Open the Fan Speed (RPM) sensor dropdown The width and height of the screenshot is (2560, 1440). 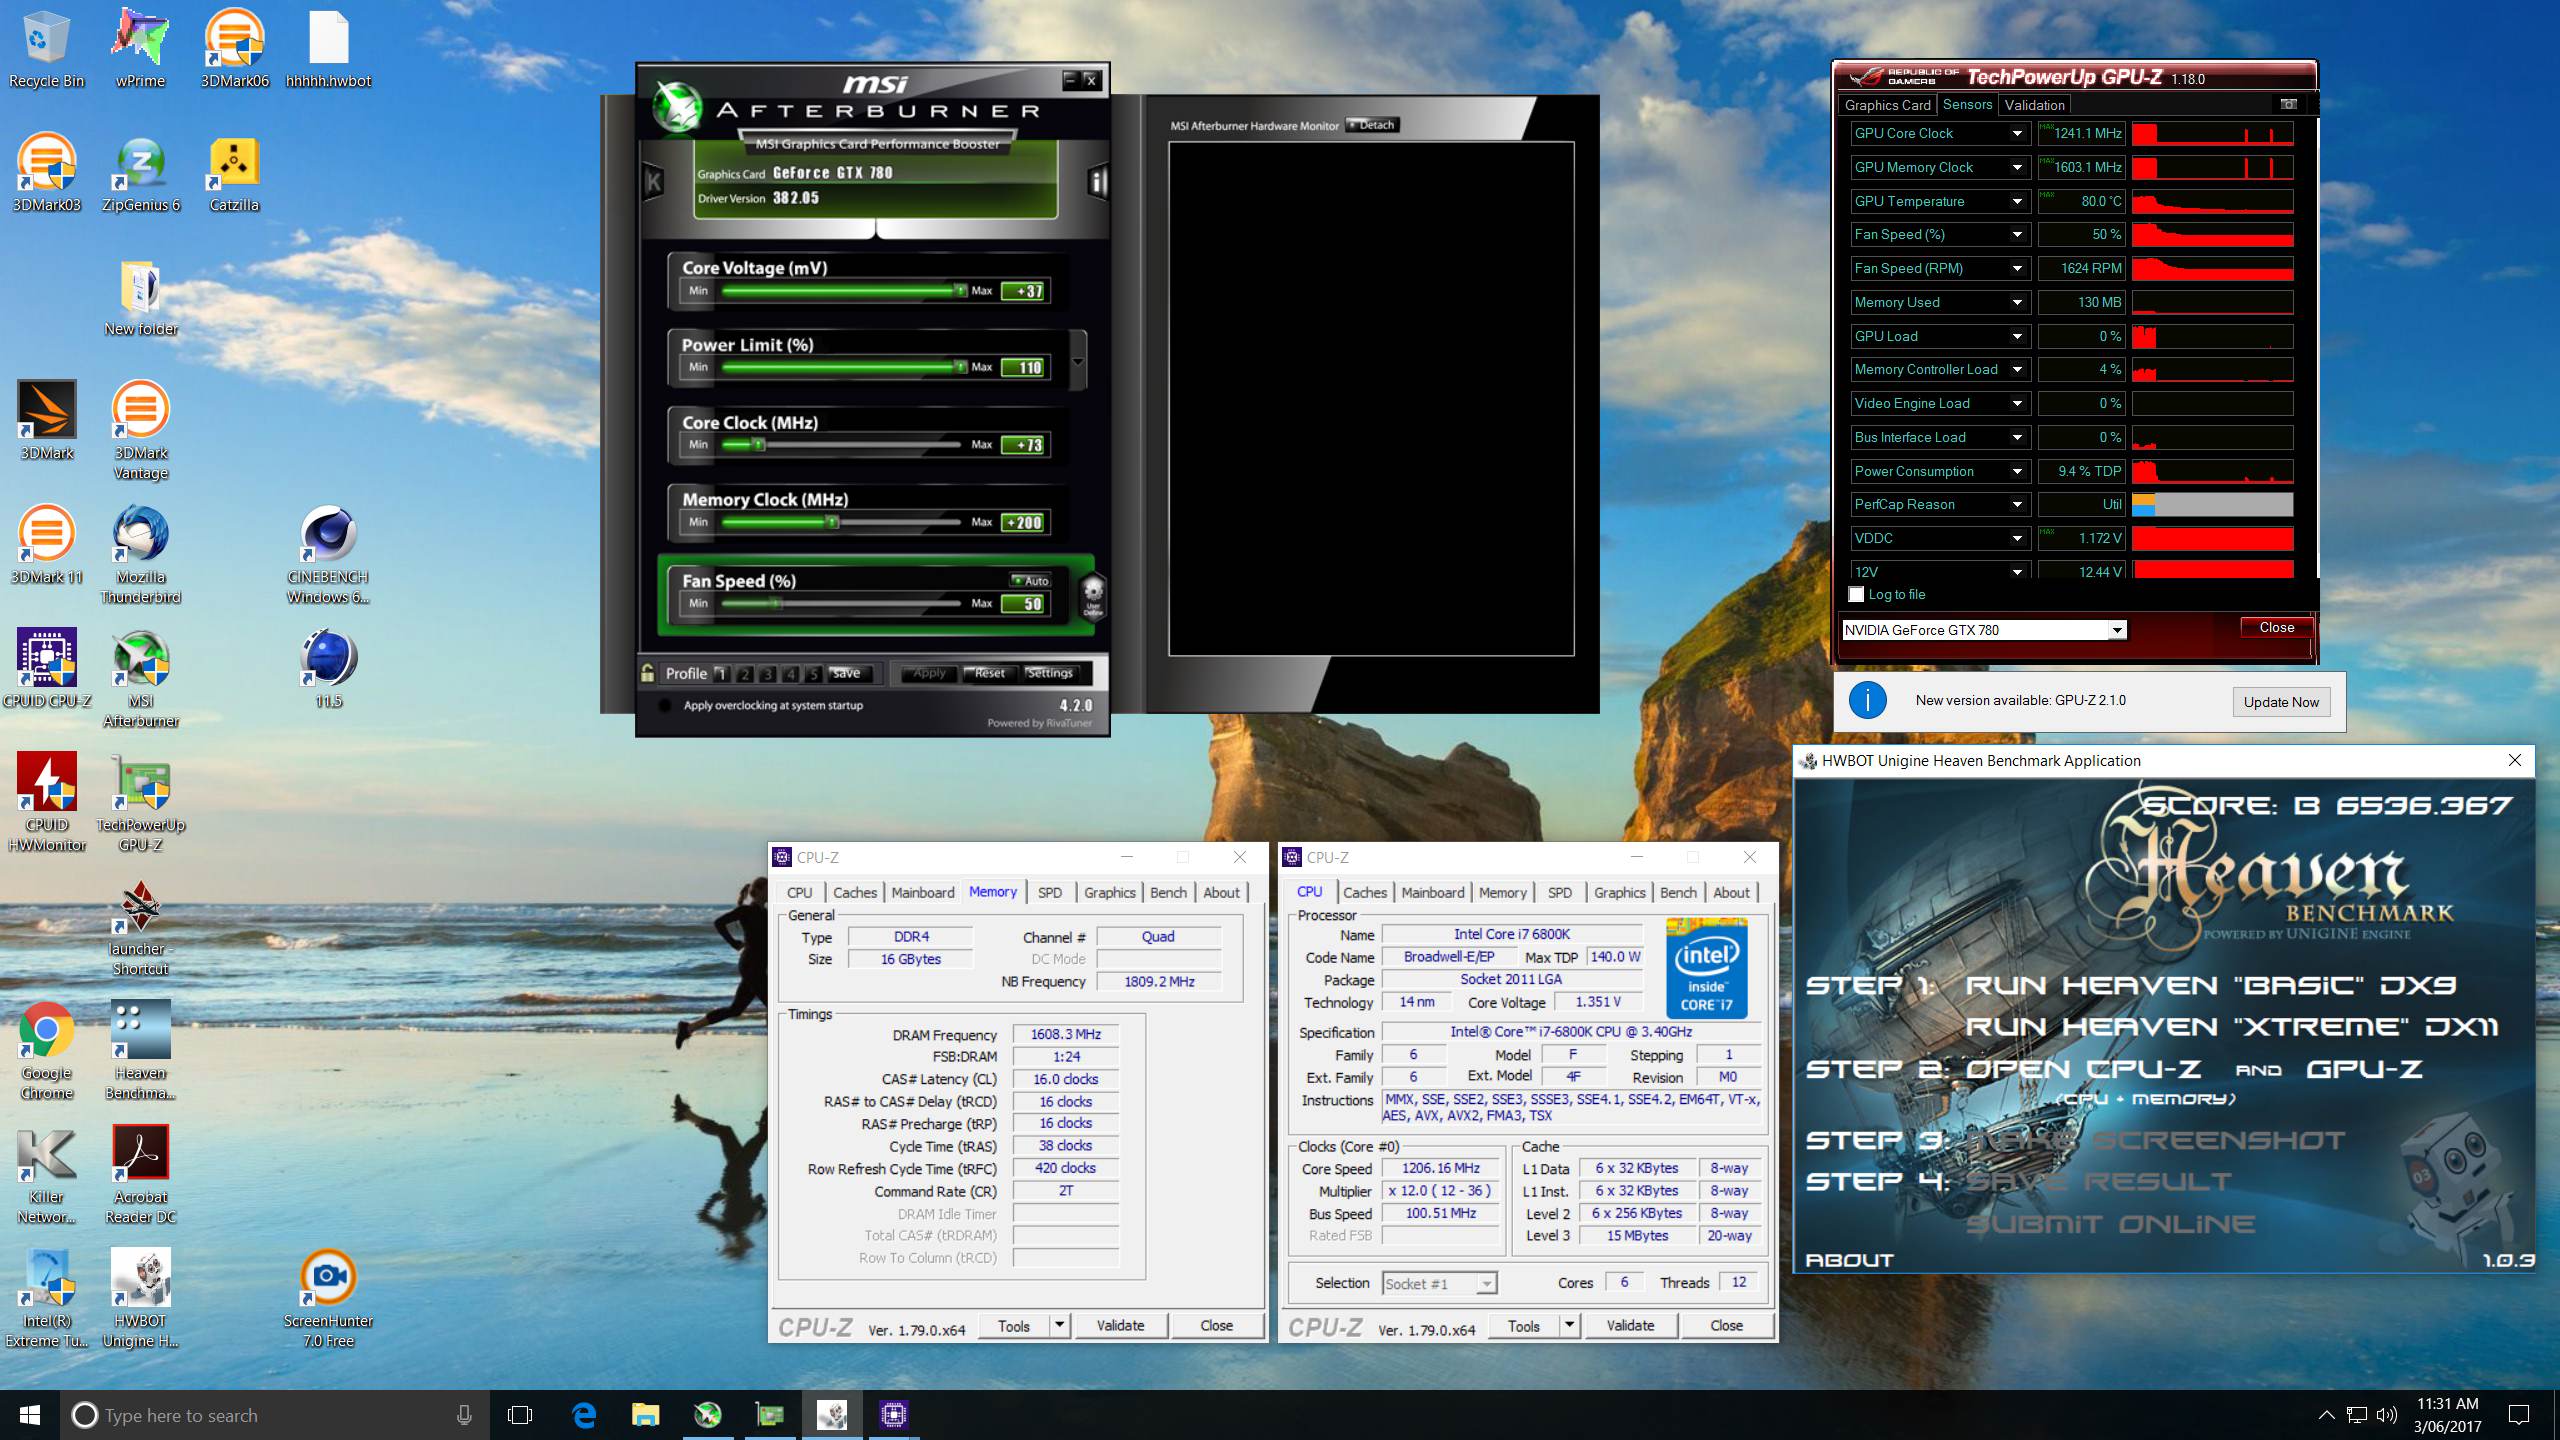(2017, 269)
